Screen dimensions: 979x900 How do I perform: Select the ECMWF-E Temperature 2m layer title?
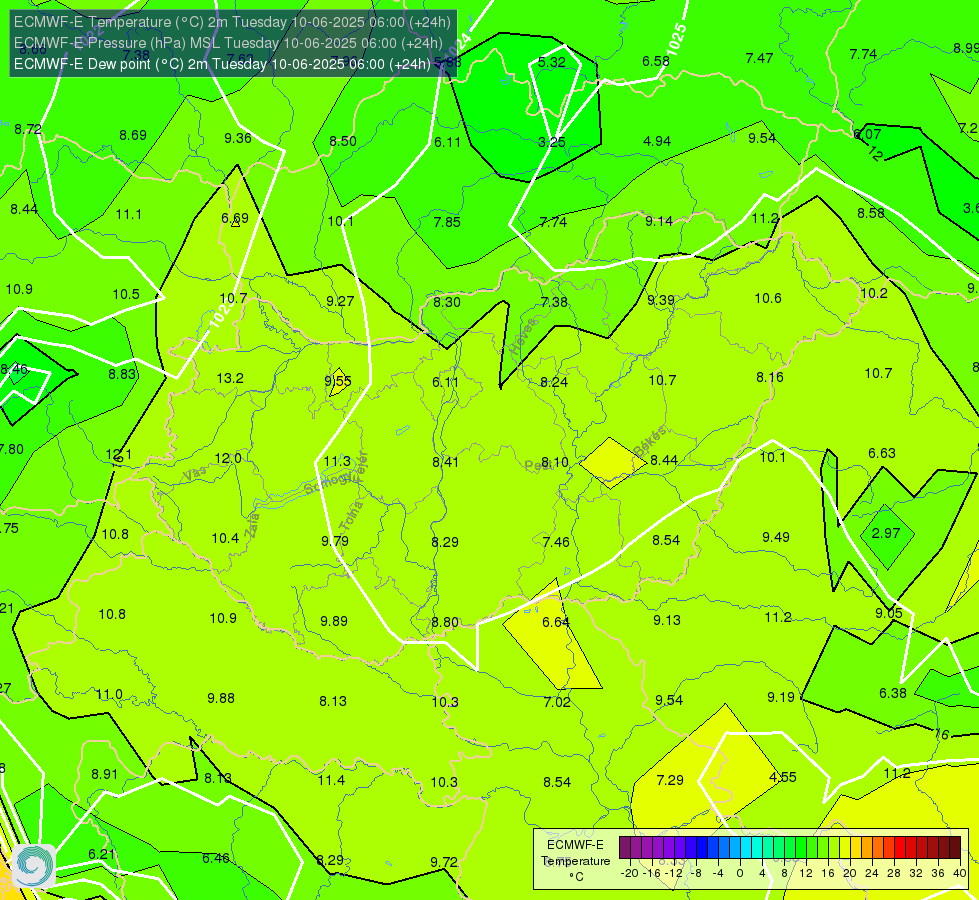[x=232, y=22]
